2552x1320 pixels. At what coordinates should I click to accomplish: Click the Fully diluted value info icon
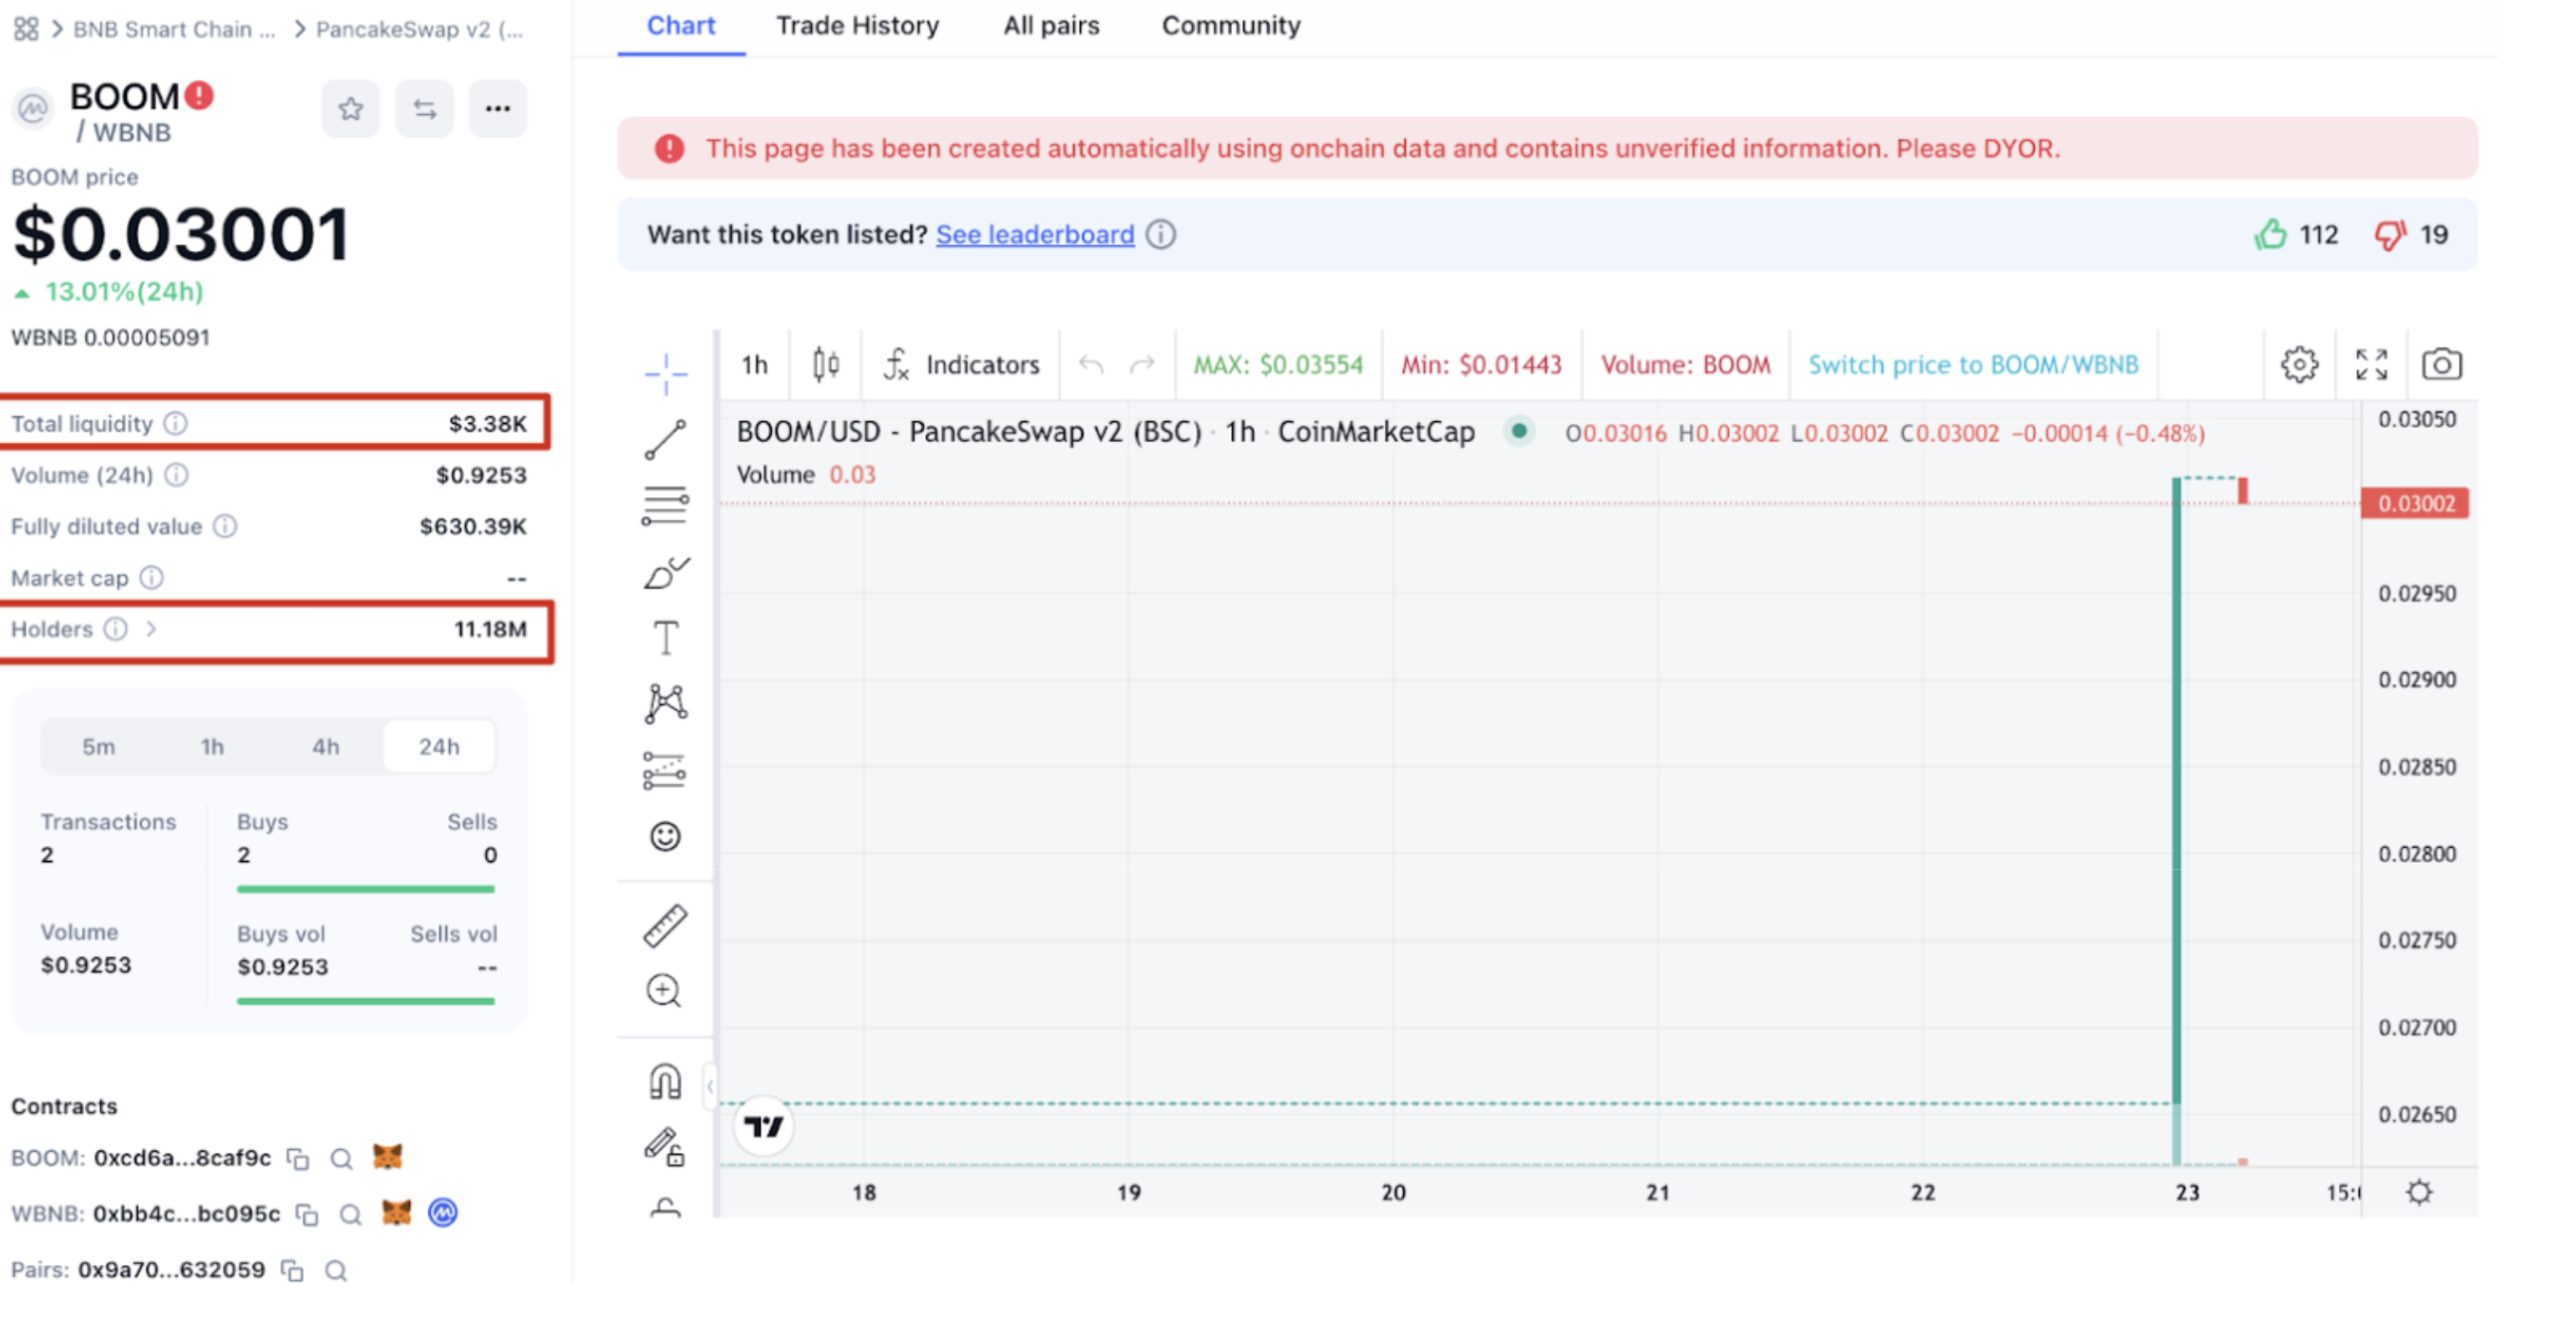(225, 526)
